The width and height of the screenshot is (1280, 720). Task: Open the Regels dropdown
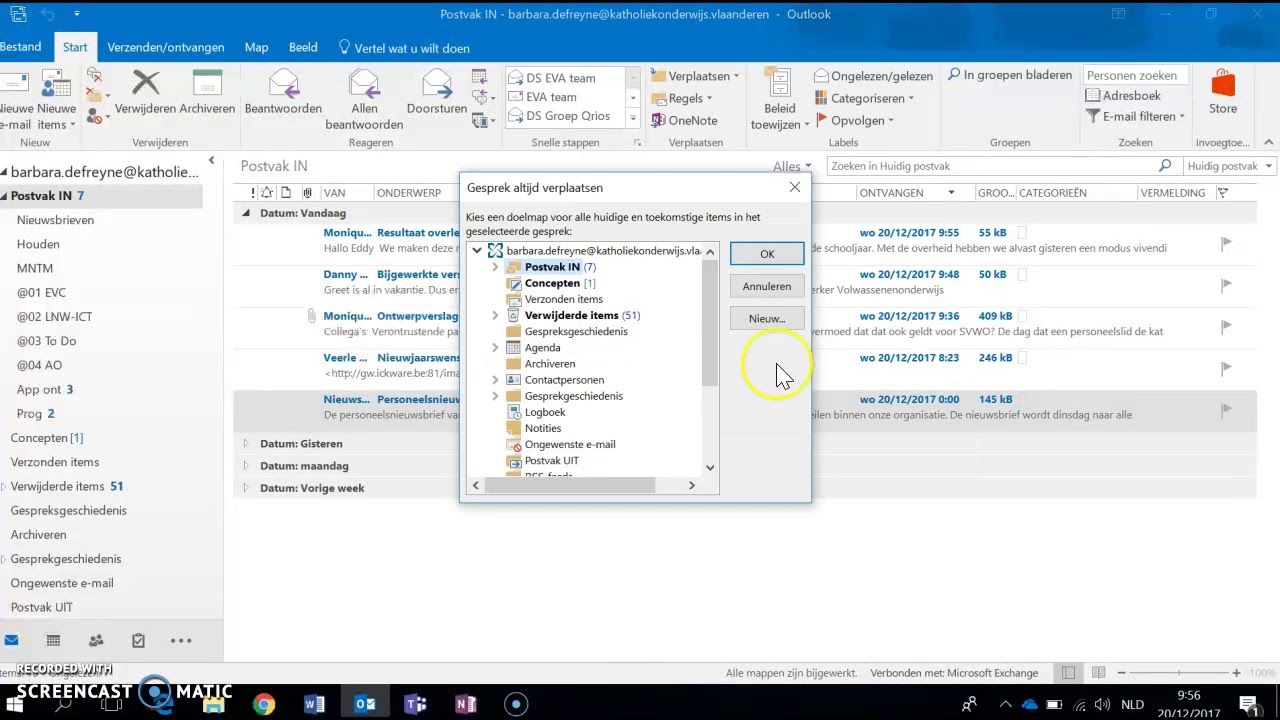[682, 98]
